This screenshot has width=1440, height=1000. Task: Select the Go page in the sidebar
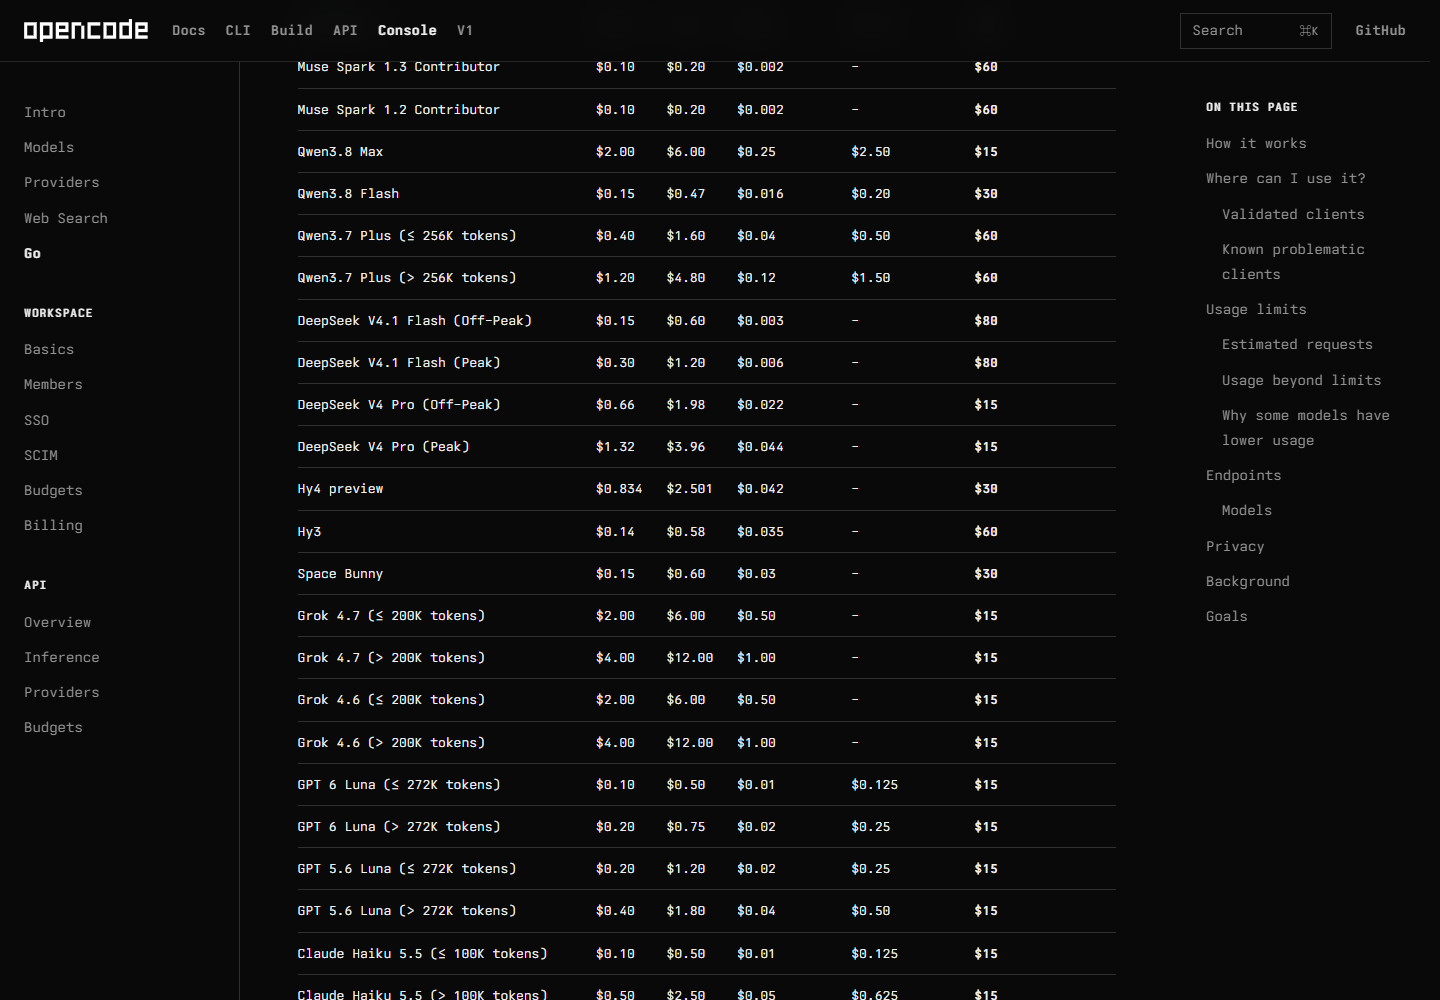coord(32,253)
